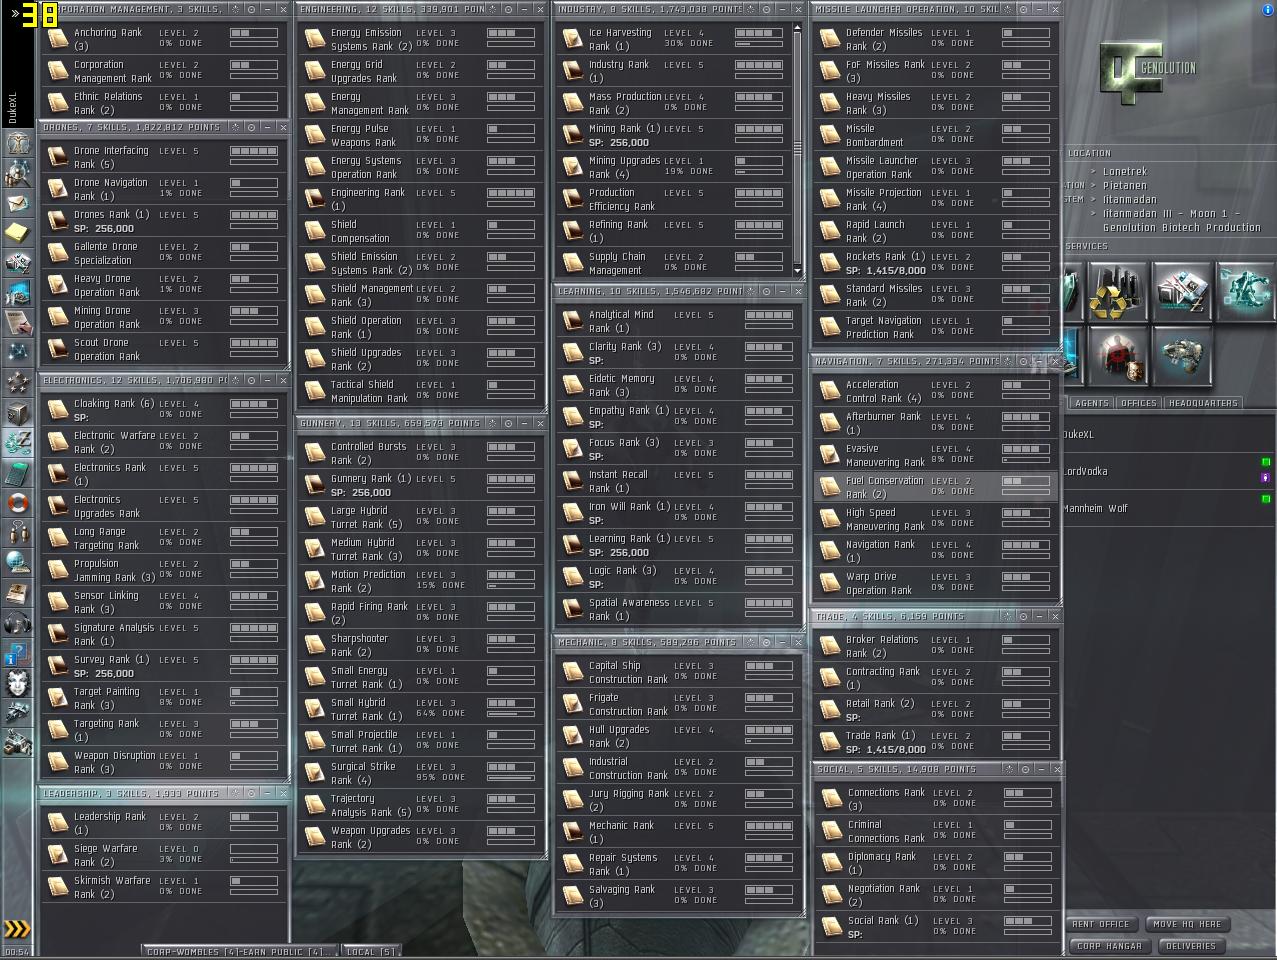
Task: Click the green status square beside Mannheim Wolf
Action: [1265, 499]
